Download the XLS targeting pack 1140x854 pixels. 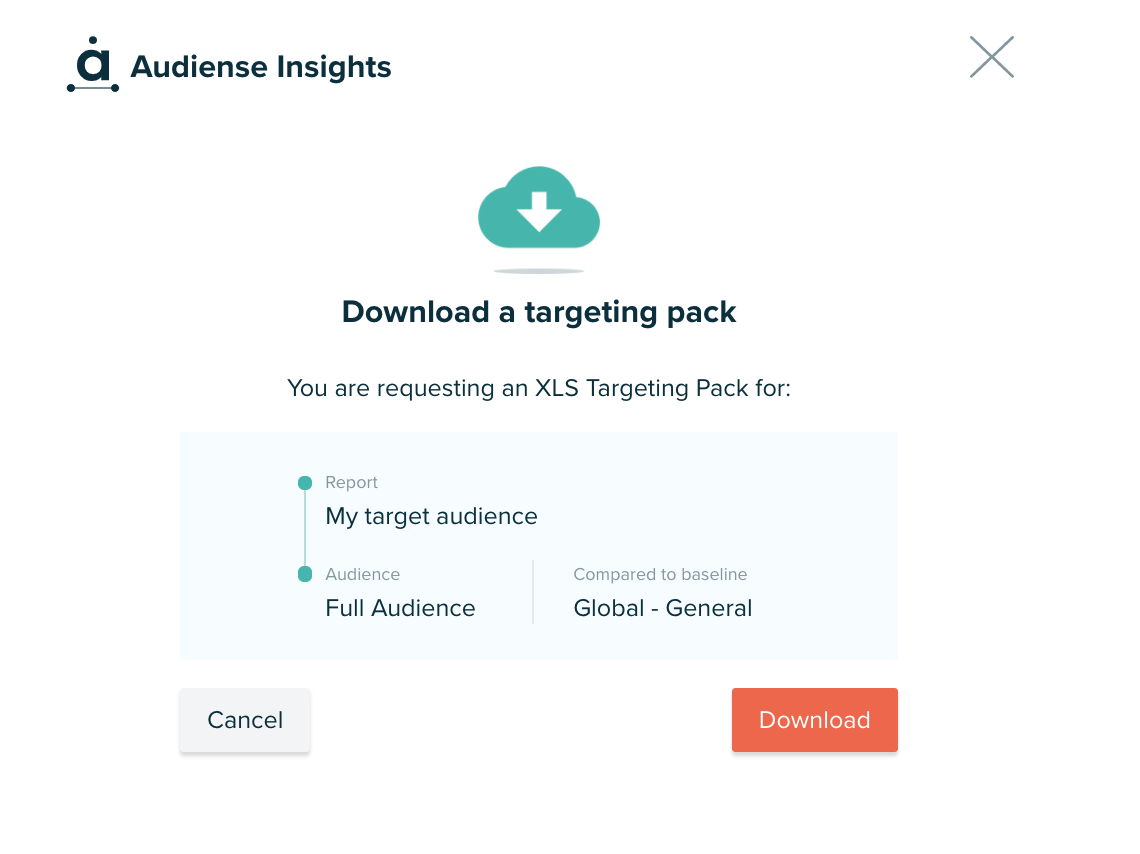click(x=814, y=720)
